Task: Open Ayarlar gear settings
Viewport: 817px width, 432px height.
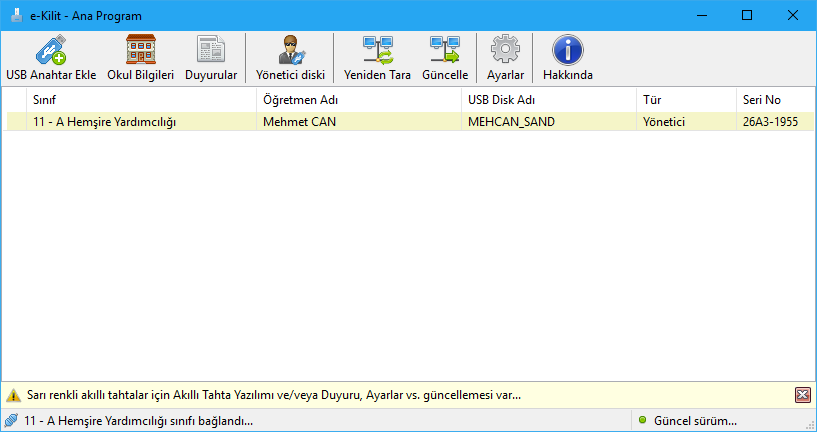Action: [505, 50]
